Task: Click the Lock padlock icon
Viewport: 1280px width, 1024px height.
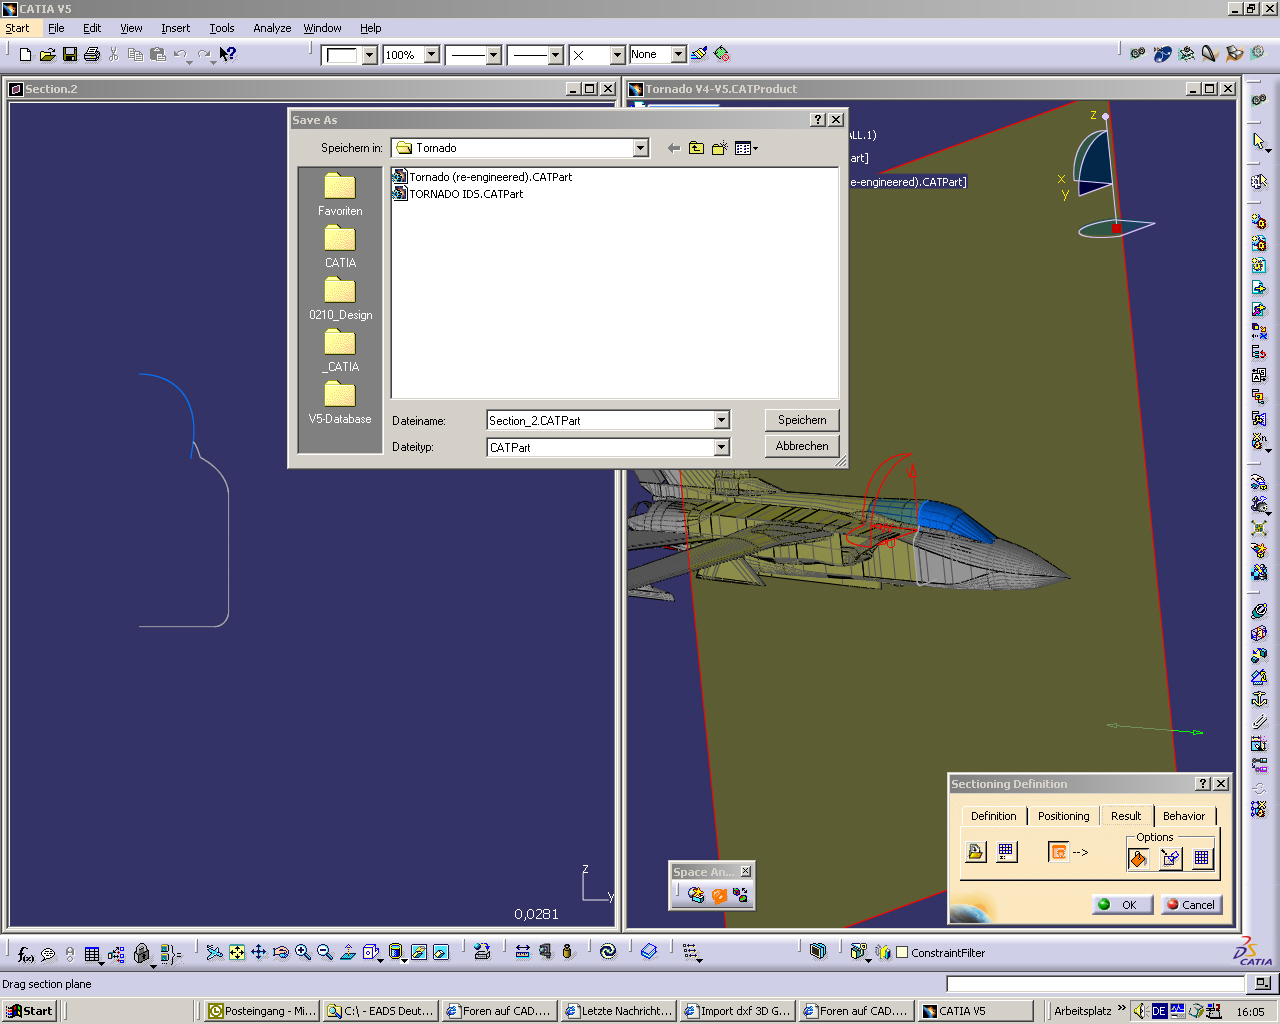Action: (142, 953)
